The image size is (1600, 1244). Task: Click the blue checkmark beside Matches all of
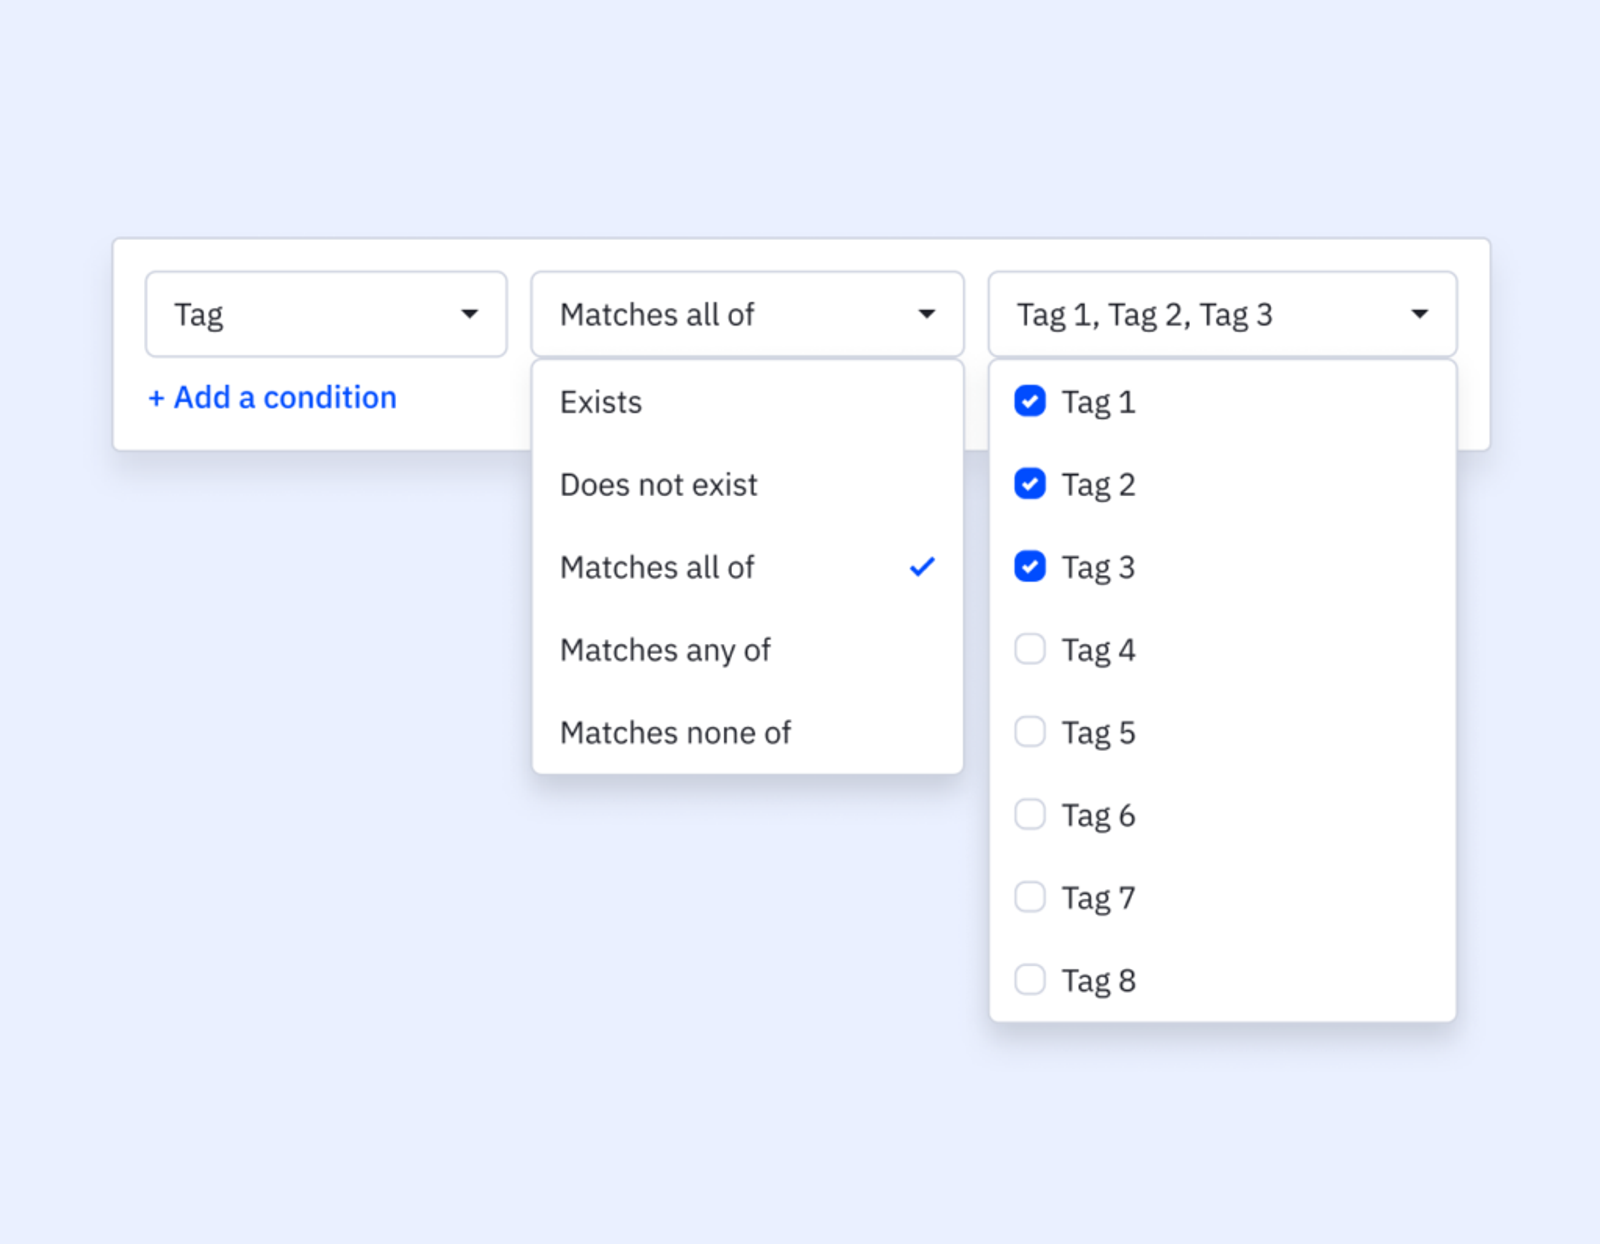922,566
